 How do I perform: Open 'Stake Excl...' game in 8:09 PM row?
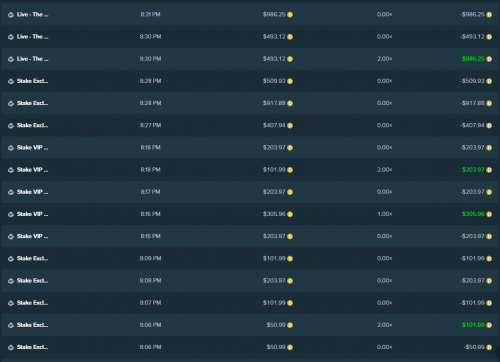coord(33,258)
